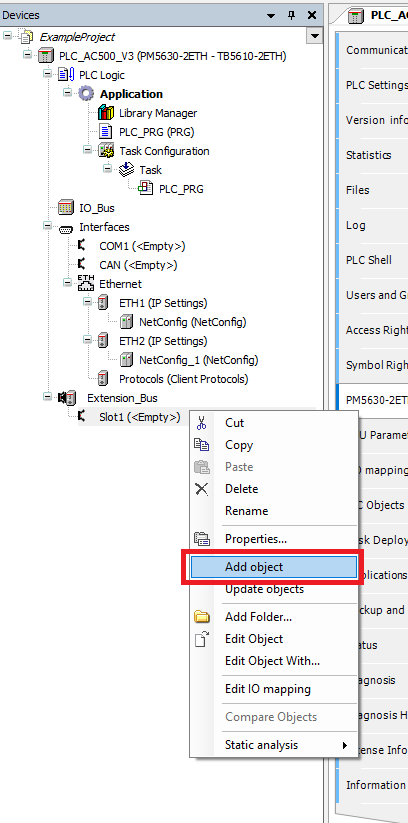Click the Ethernet ETH network icon
408x823 pixels.
pyautogui.click(x=86, y=283)
